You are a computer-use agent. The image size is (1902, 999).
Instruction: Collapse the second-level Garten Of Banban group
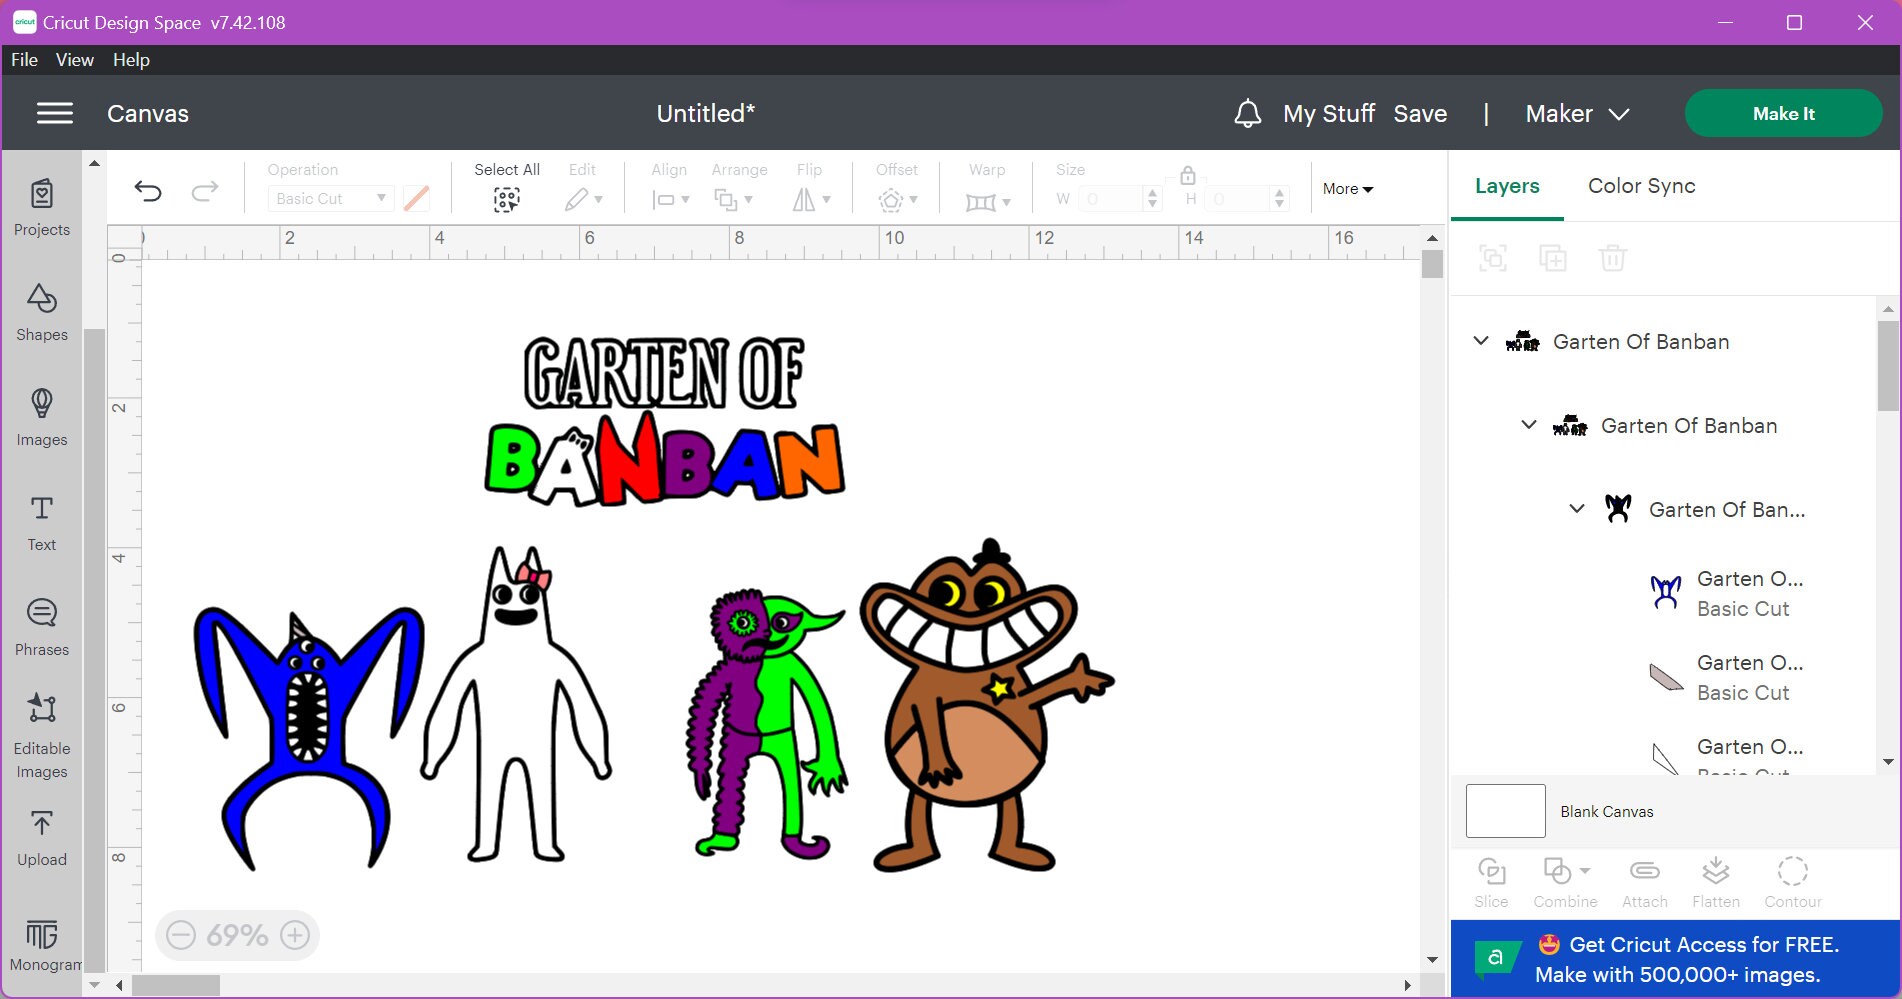(x=1529, y=425)
